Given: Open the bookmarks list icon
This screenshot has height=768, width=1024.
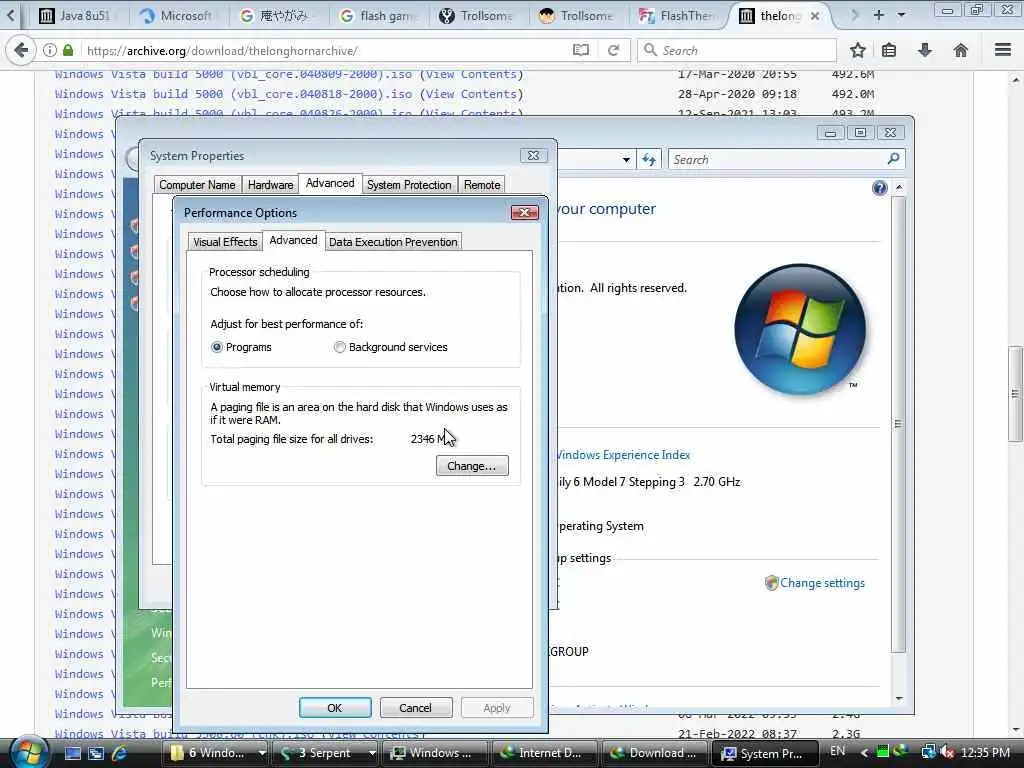Looking at the screenshot, I should [889, 50].
